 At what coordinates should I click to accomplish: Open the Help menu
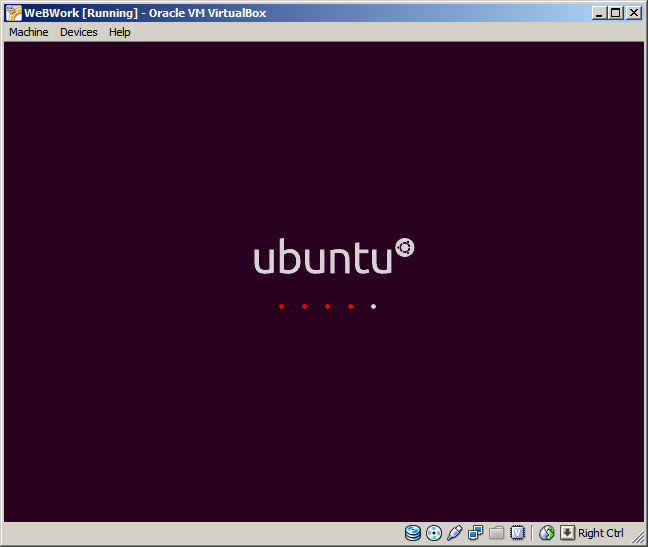(119, 32)
